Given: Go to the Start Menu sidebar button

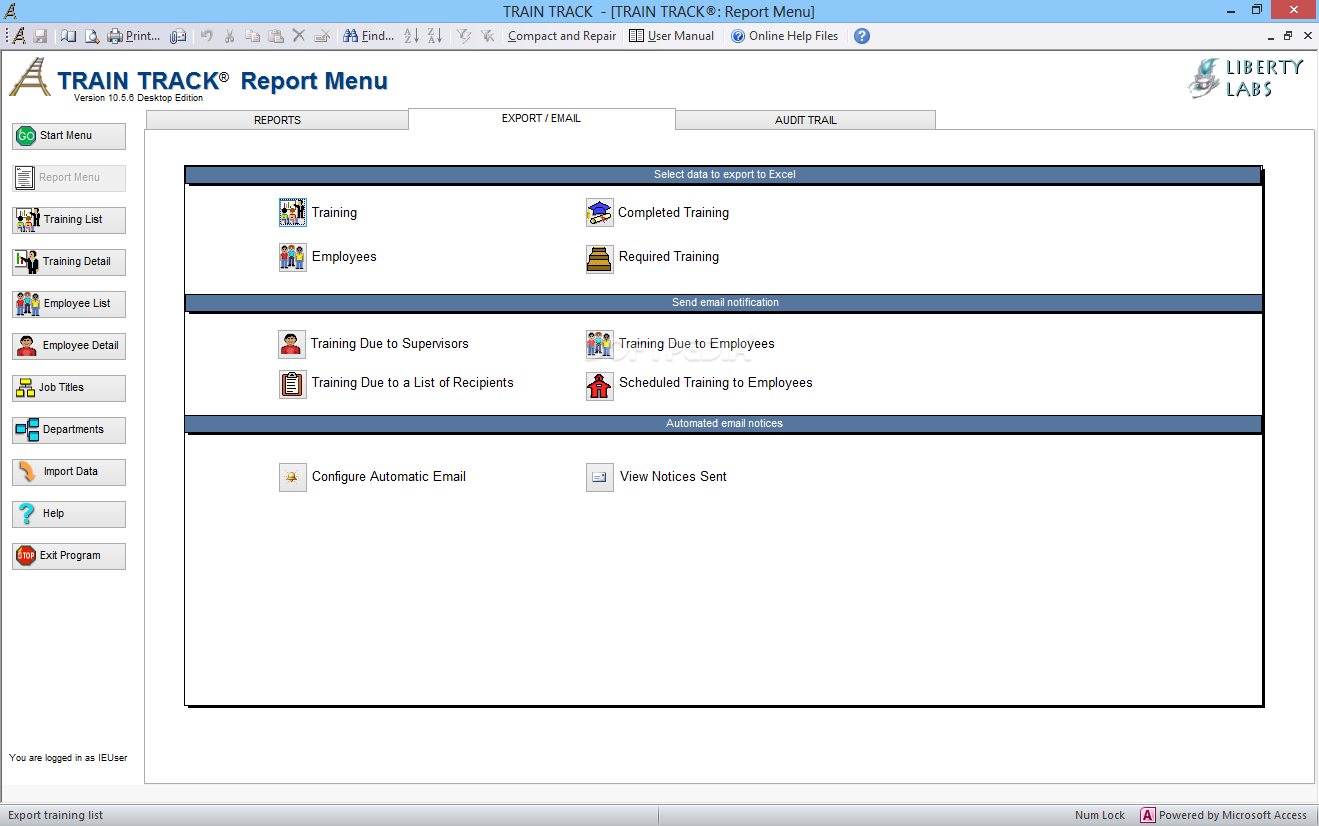Looking at the screenshot, I should (69, 136).
